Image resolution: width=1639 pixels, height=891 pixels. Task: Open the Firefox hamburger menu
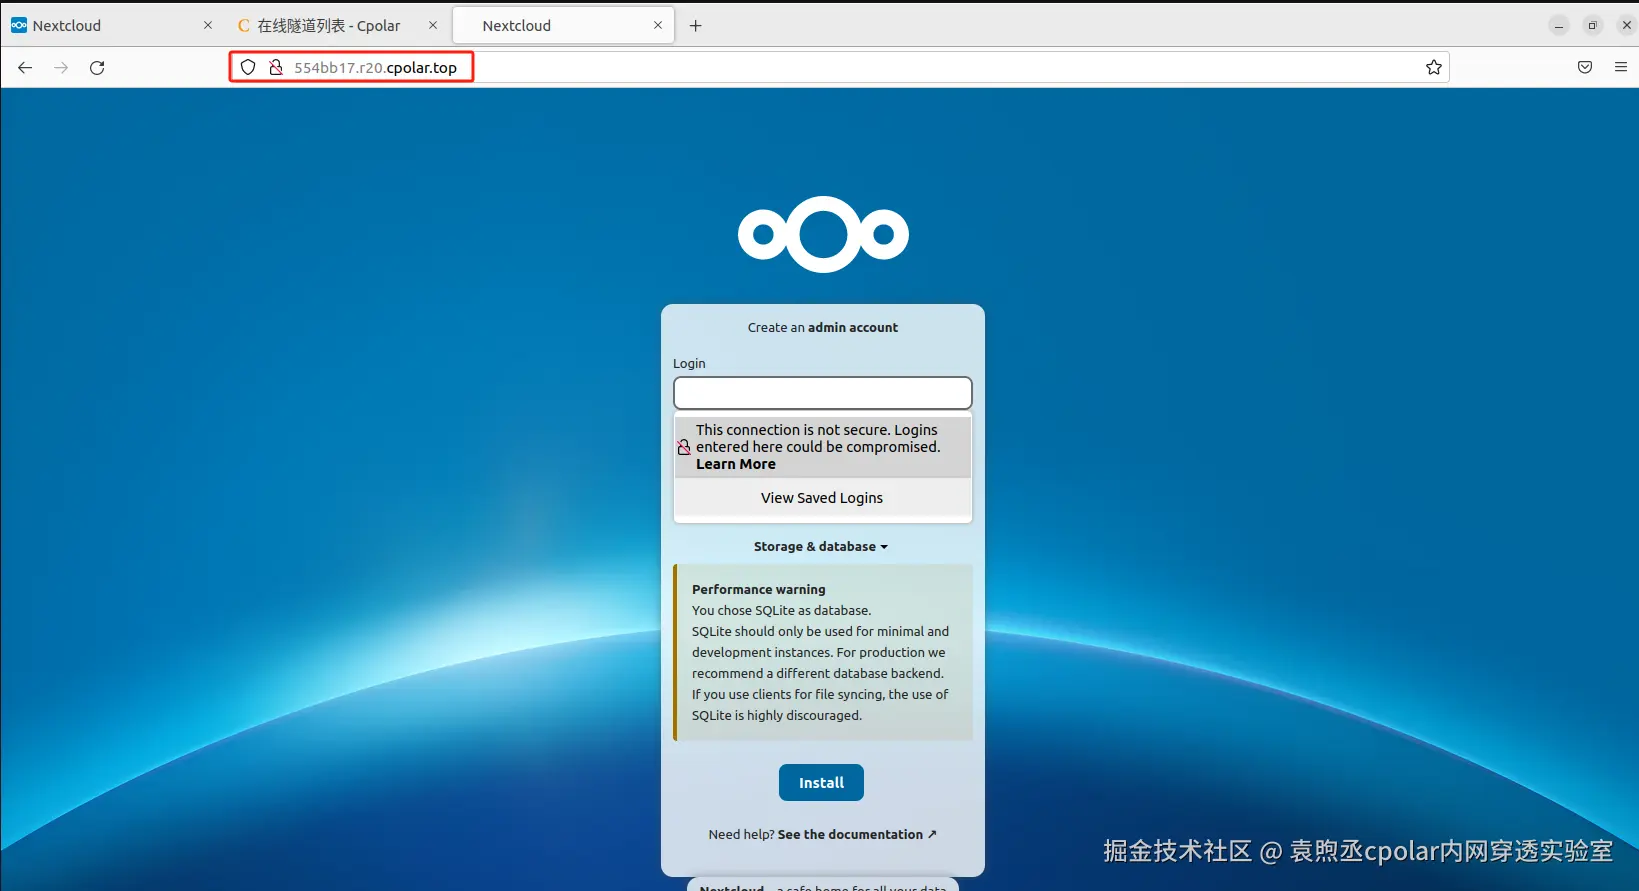1621,67
